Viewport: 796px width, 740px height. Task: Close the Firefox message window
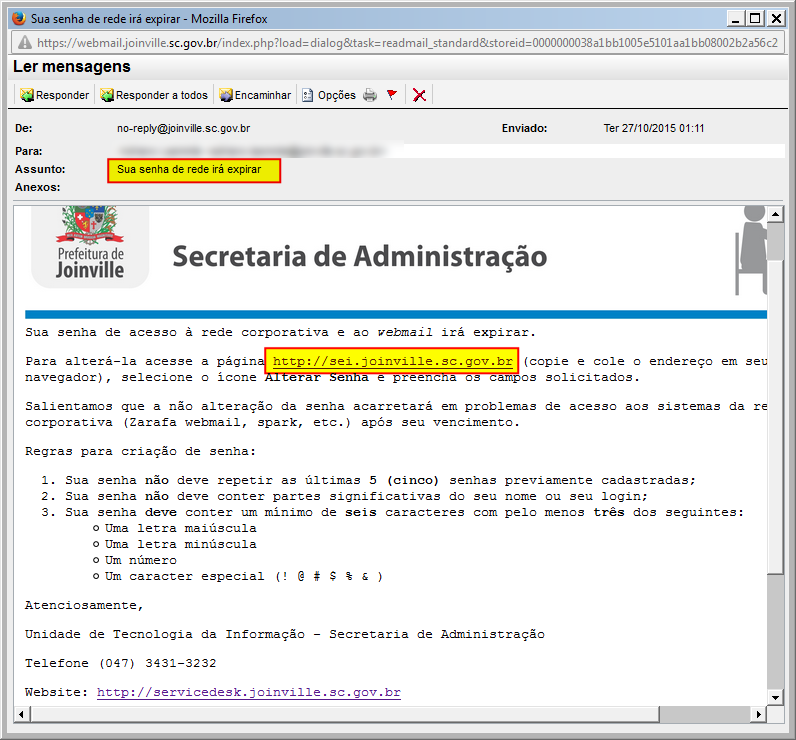pos(776,19)
